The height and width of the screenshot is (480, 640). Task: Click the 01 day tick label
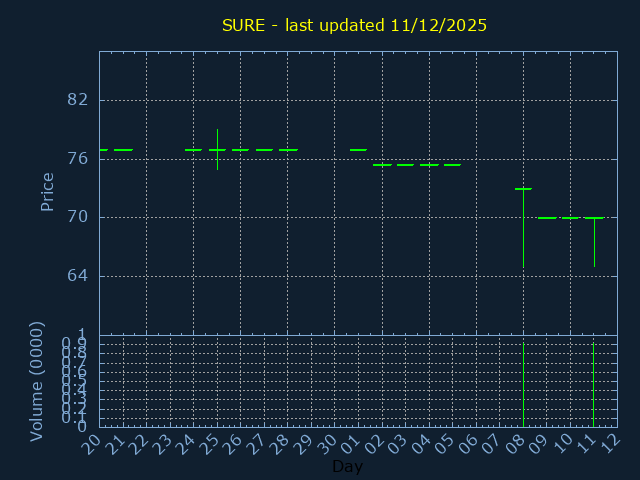tap(351, 442)
